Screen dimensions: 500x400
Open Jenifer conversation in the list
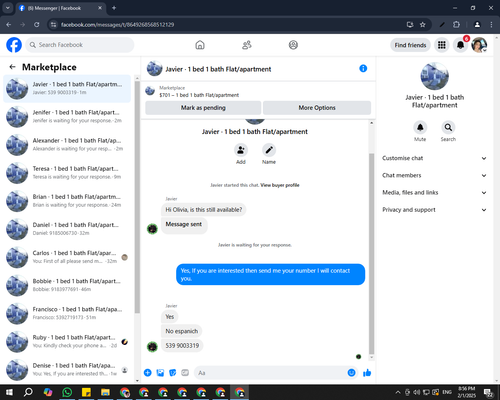pyautogui.click(x=67, y=117)
